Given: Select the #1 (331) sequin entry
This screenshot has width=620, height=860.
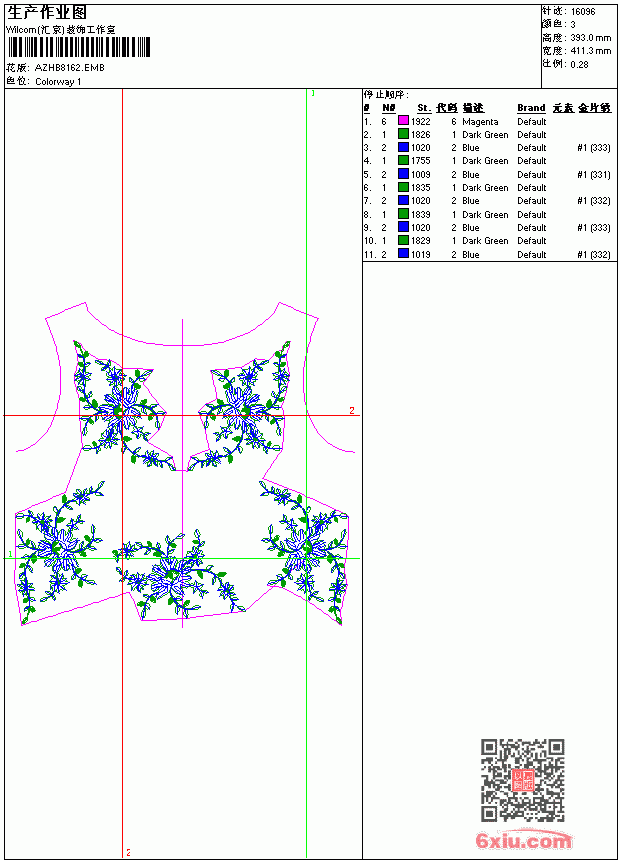Looking at the screenshot, I should [594, 174].
